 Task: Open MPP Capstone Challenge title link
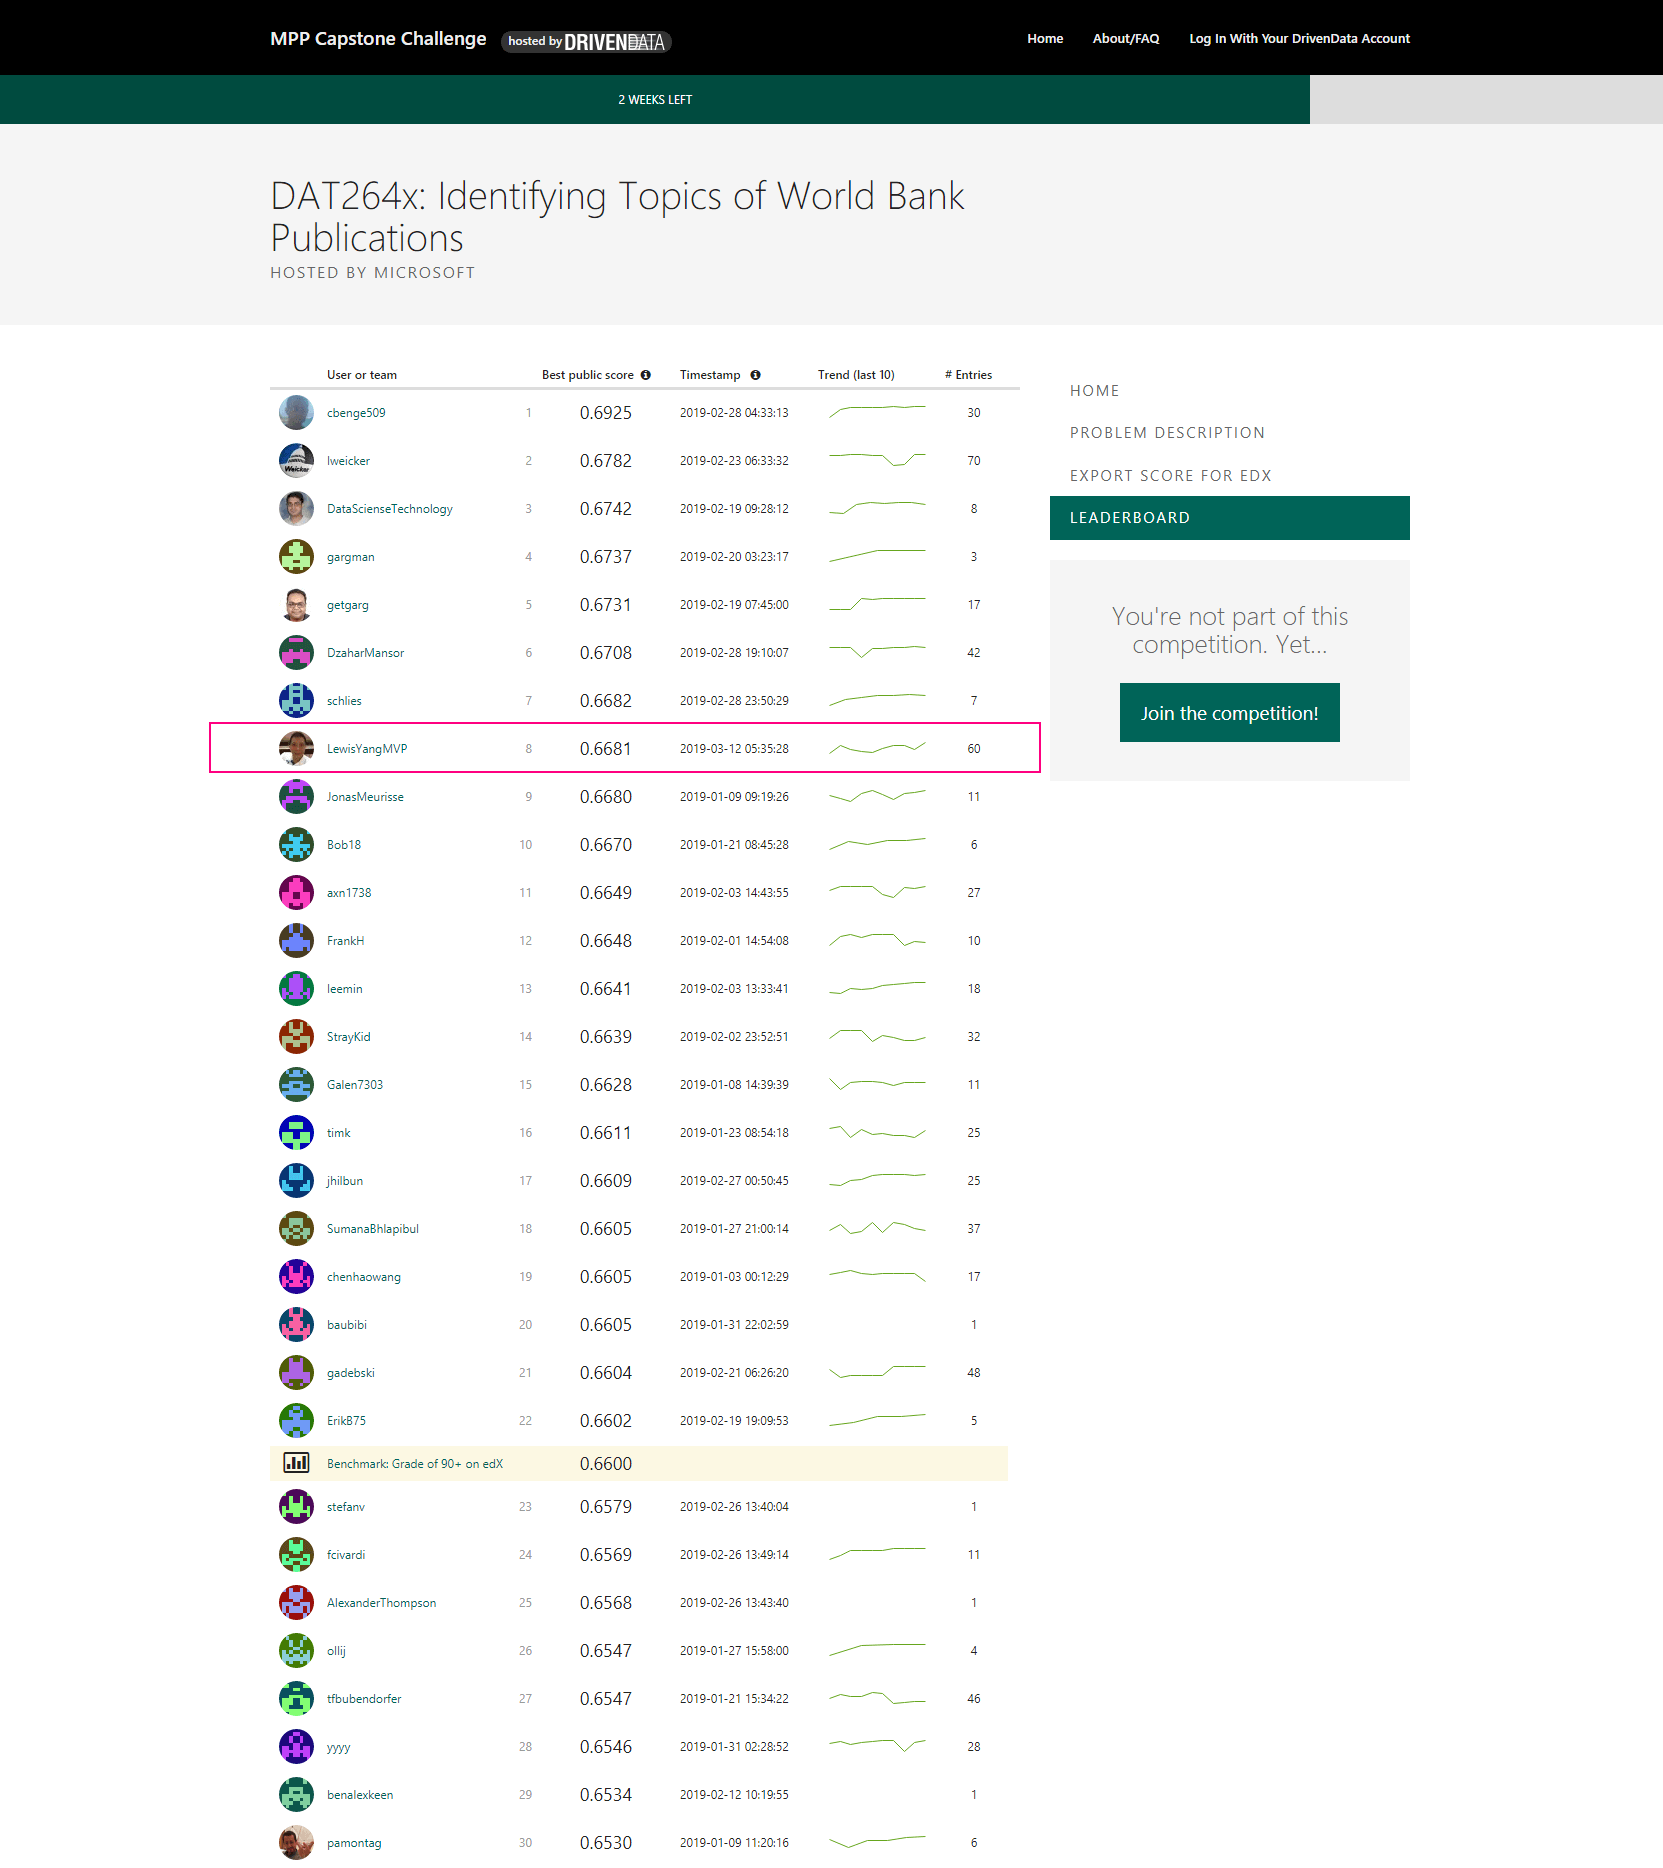point(378,39)
